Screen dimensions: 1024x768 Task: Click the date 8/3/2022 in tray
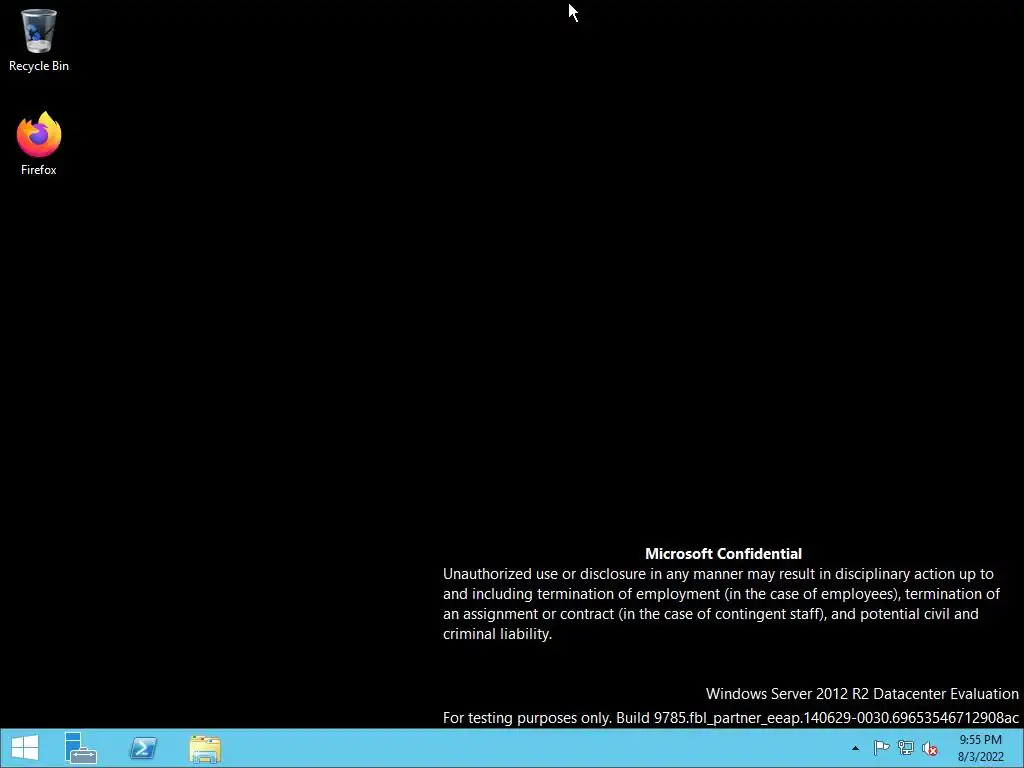(980, 758)
